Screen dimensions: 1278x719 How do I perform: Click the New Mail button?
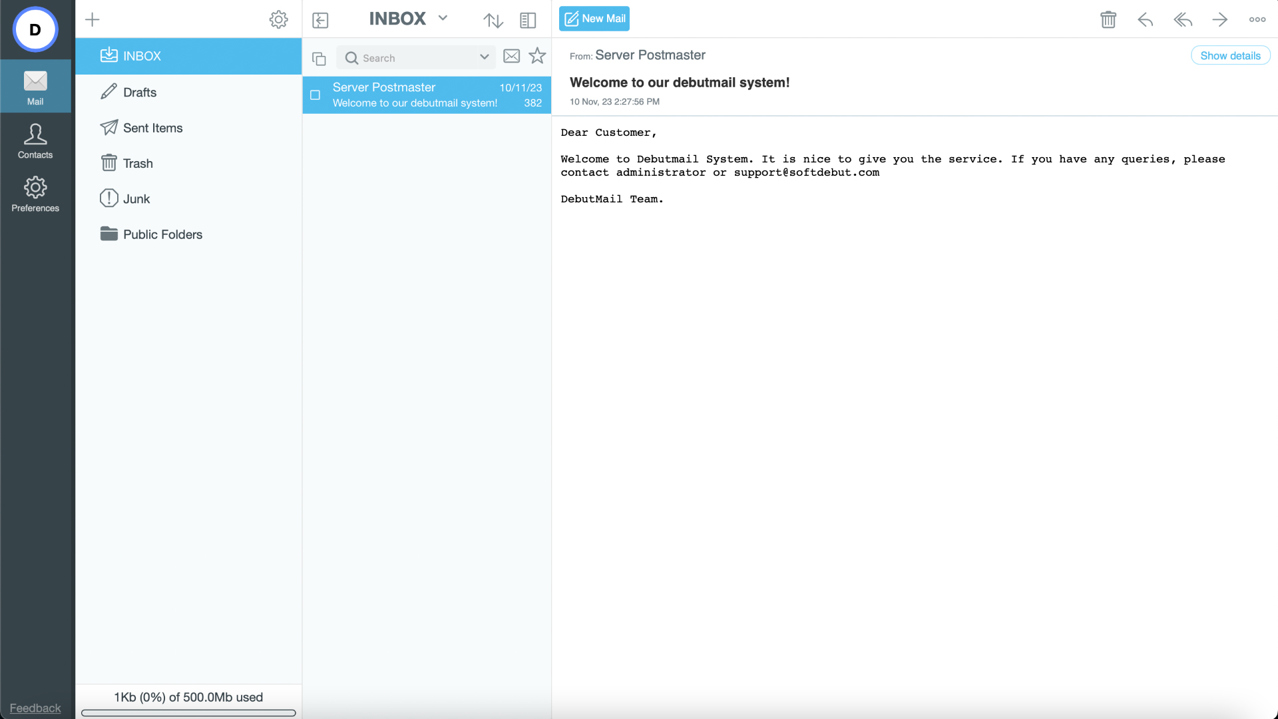(594, 19)
